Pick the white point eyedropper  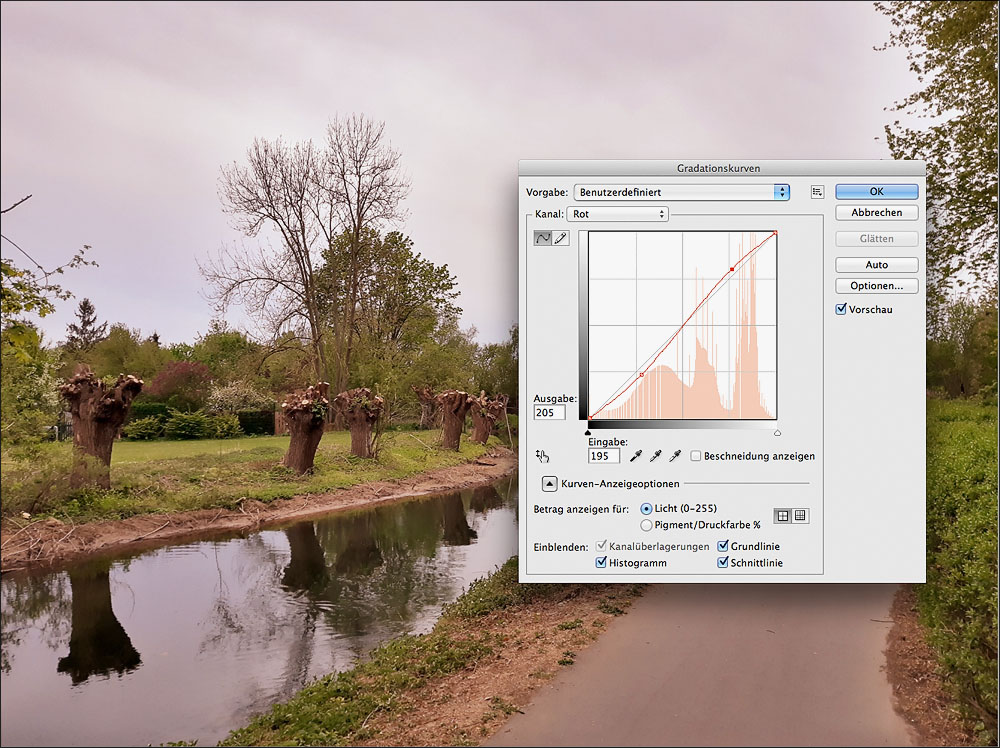[675, 456]
